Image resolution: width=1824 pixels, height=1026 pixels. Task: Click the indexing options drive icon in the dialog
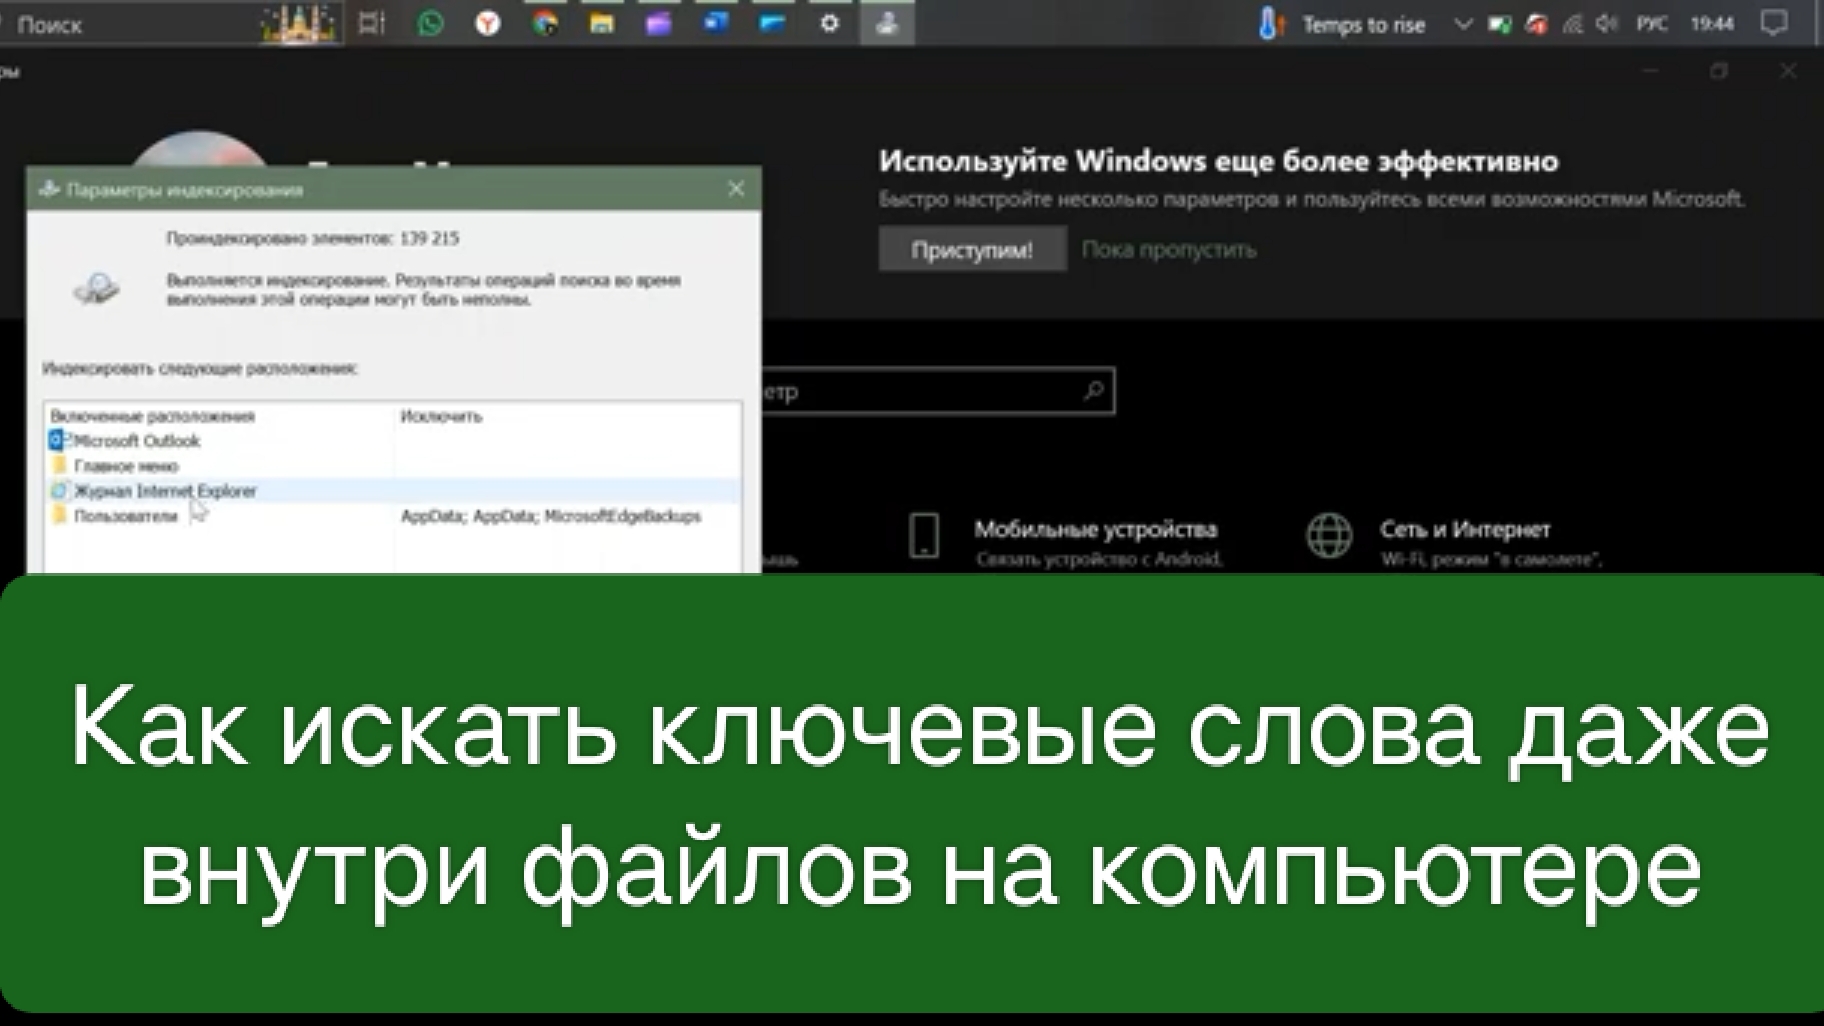(95, 287)
